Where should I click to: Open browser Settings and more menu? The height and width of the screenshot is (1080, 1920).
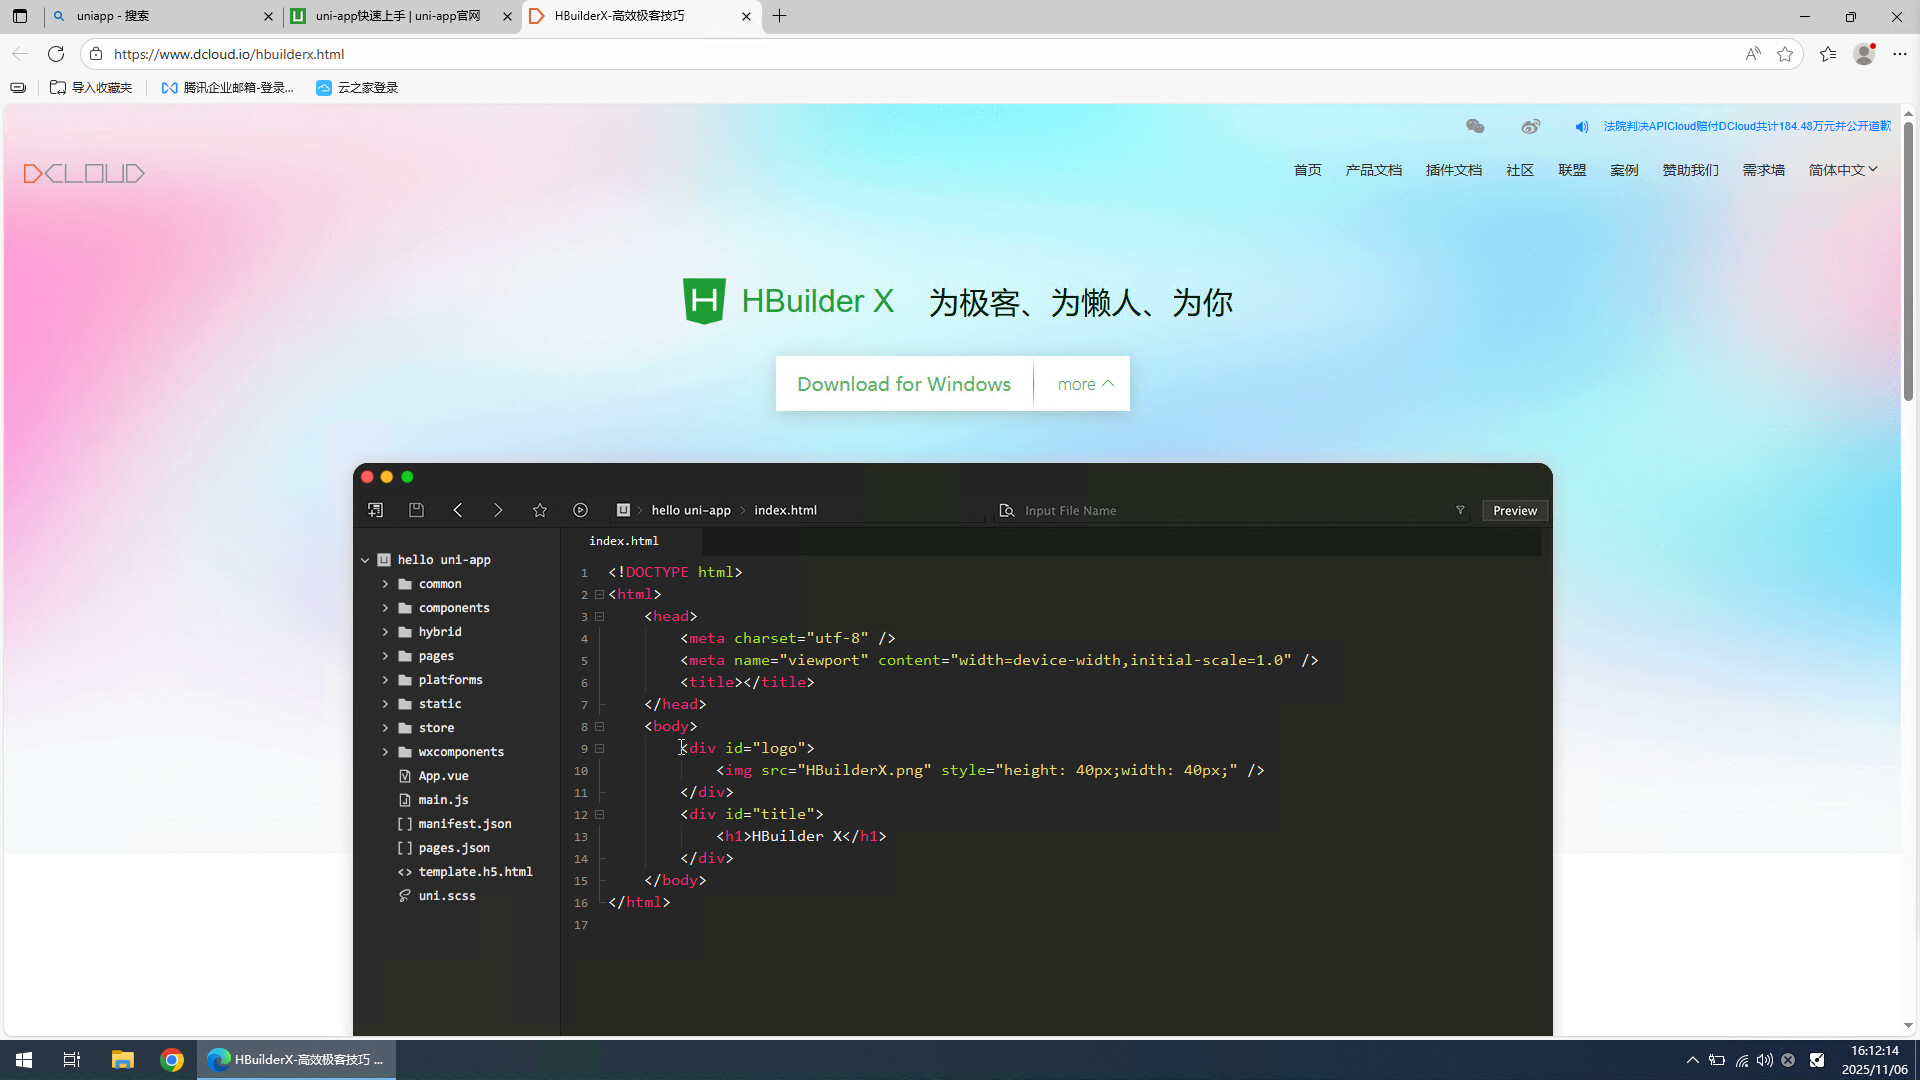coord(1899,54)
